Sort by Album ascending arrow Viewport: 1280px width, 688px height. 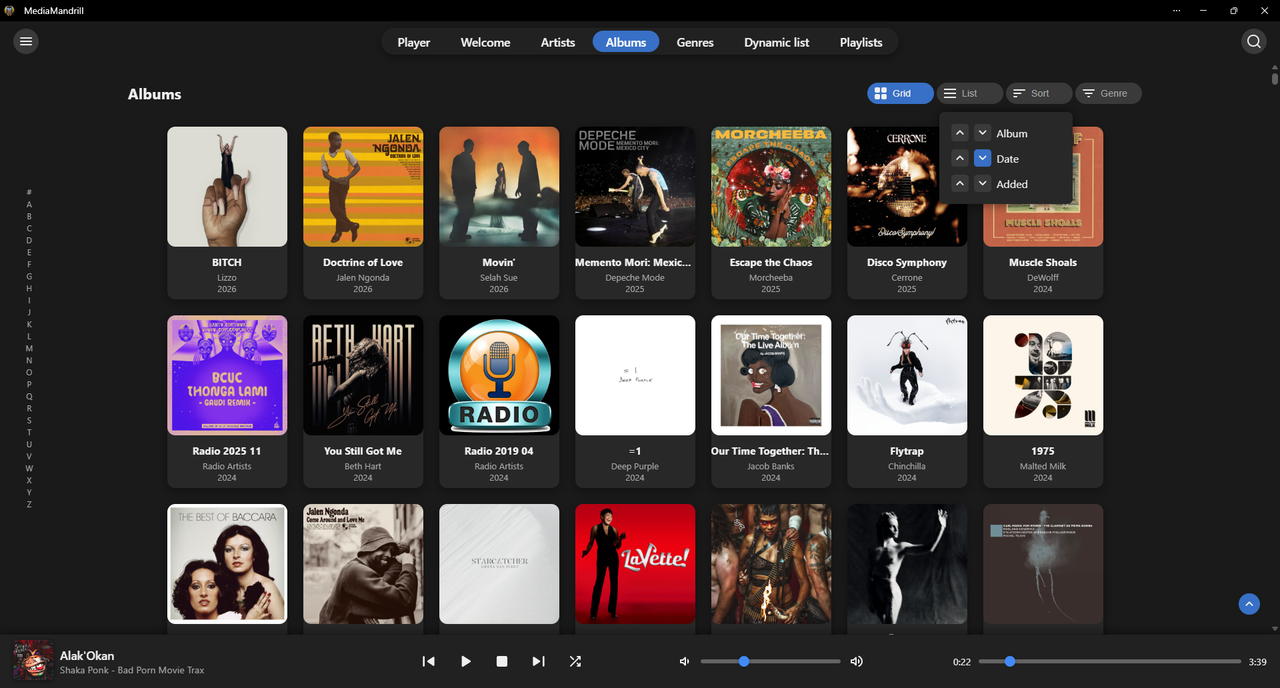pyautogui.click(x=959, y=133)
